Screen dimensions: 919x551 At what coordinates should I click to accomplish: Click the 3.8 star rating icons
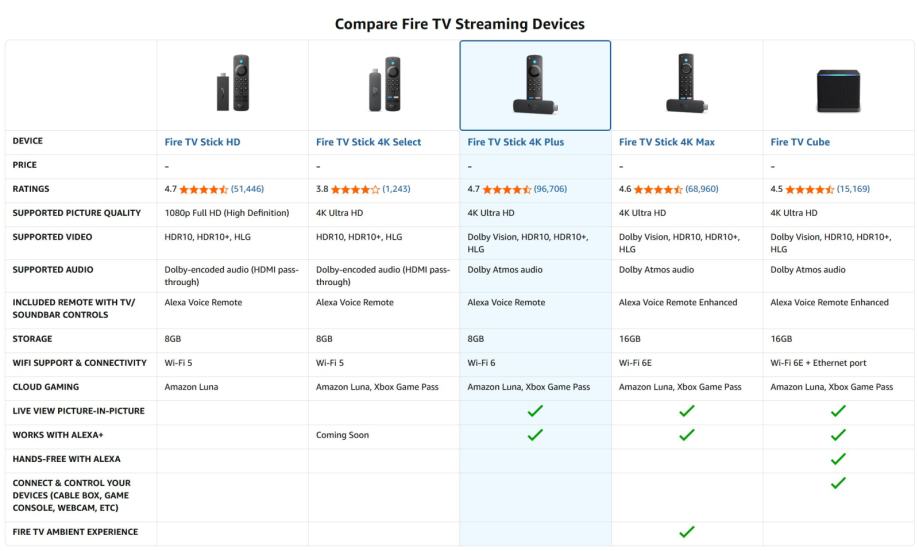click(355, 189)
